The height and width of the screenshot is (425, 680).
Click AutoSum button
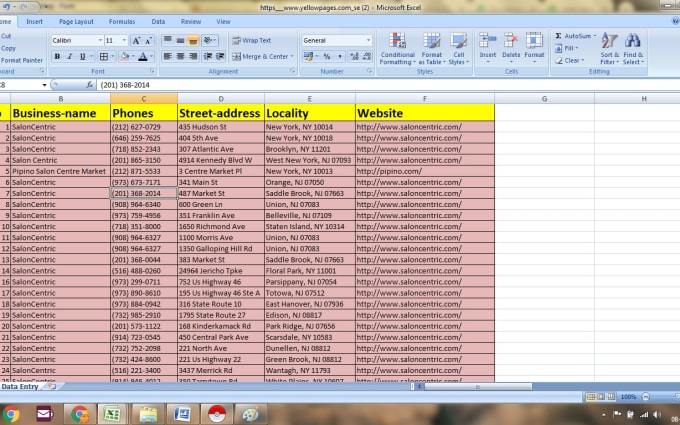[572, 36]
